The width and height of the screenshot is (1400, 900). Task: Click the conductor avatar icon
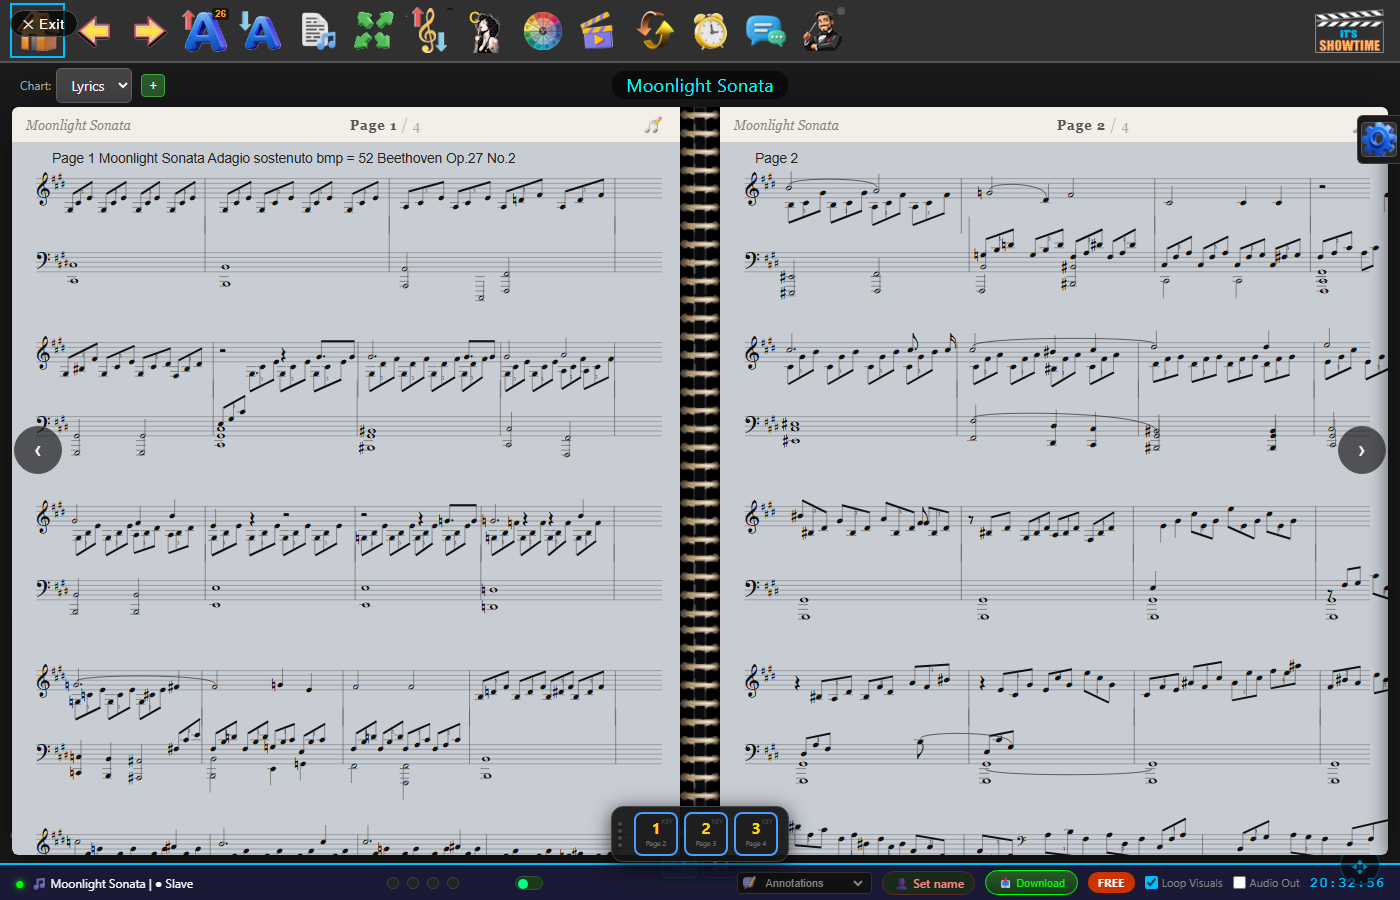pos(822,31)
